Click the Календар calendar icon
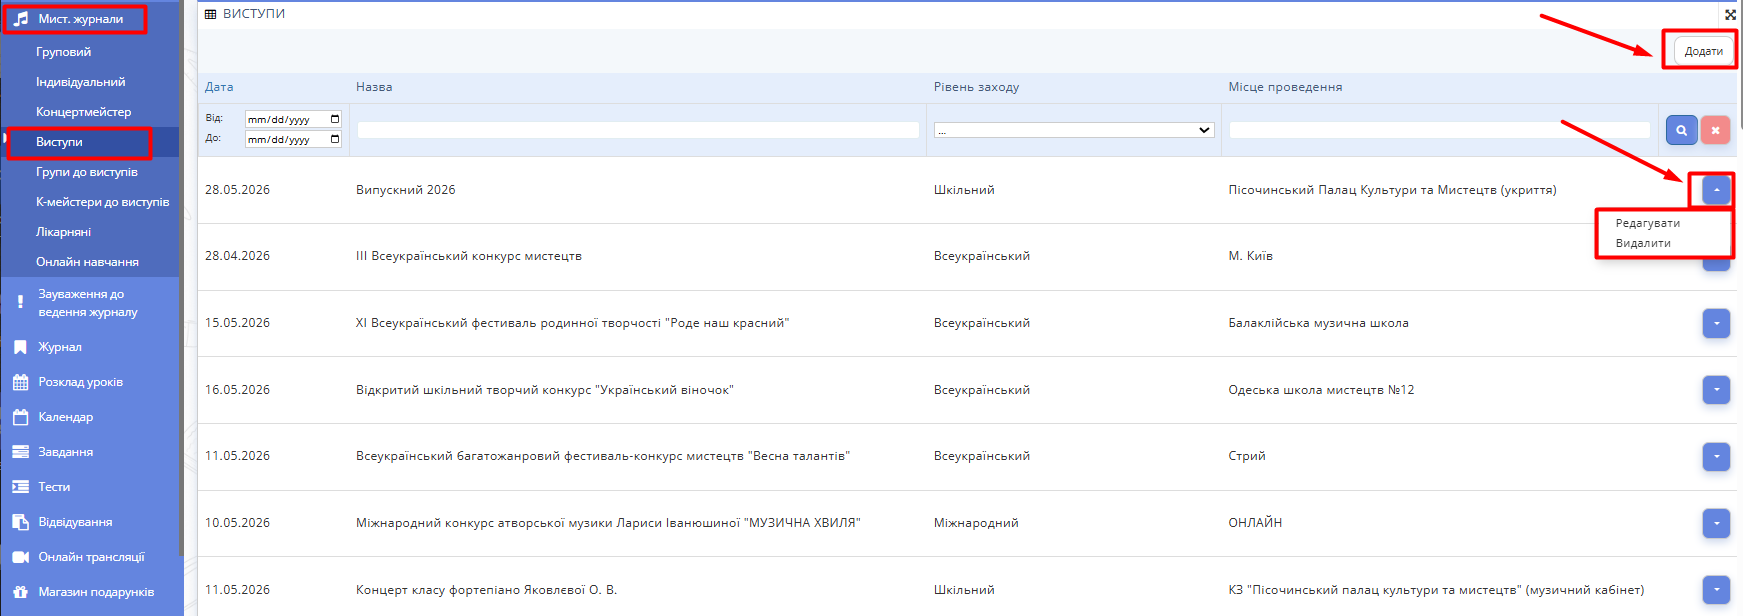The width and height of the screenshot is (1743, 616). tap(20, 417)
